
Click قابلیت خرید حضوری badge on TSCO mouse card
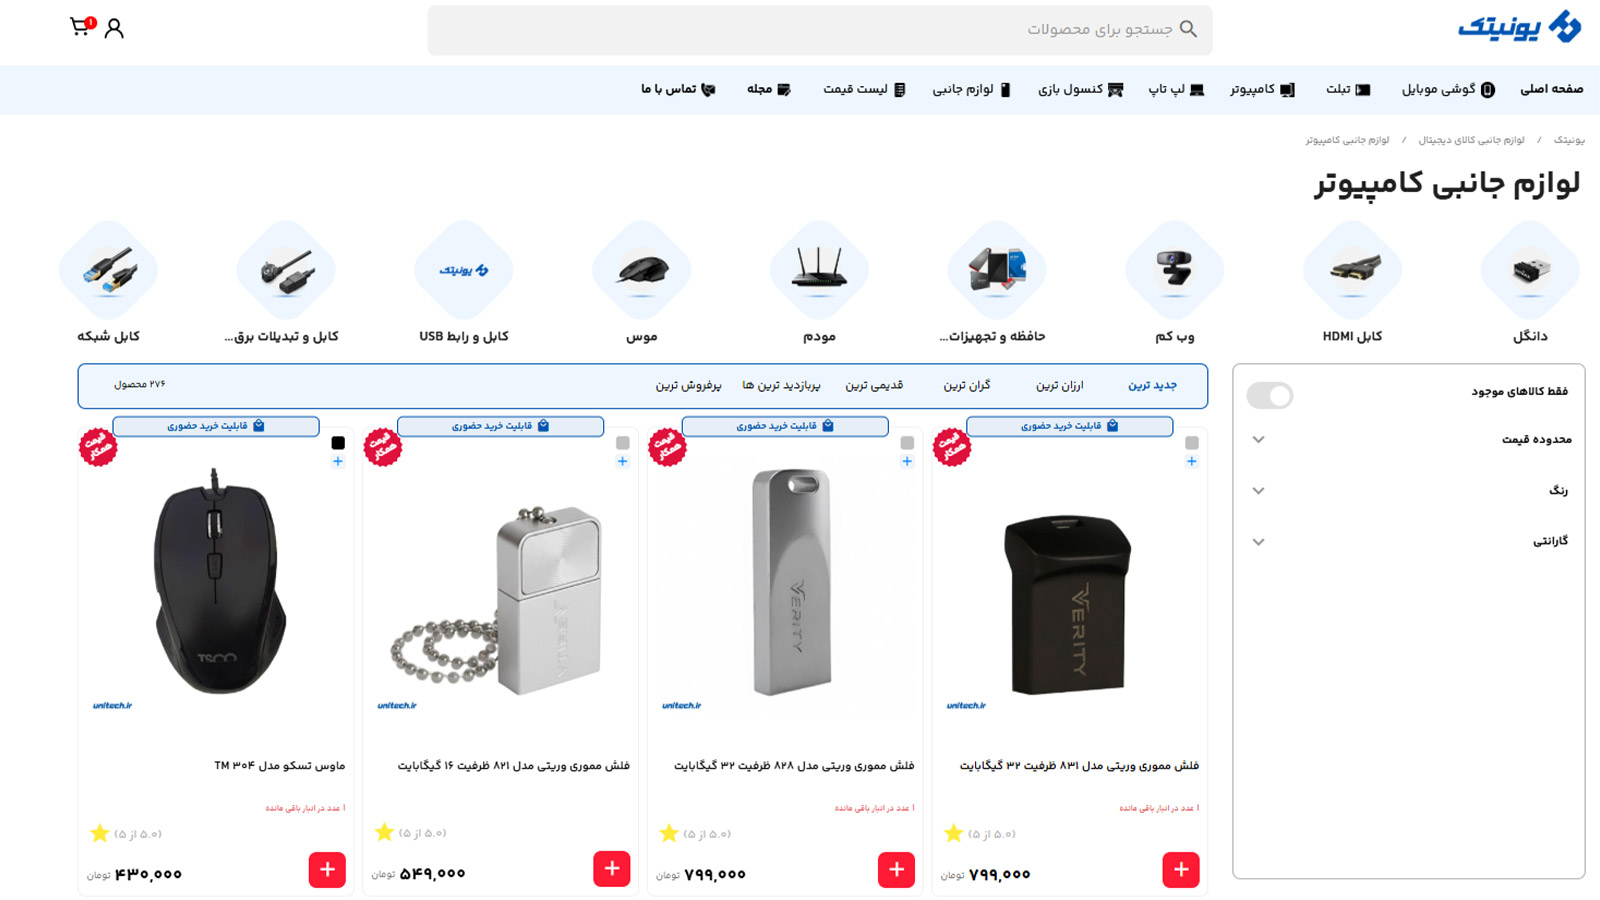(216, 426)
